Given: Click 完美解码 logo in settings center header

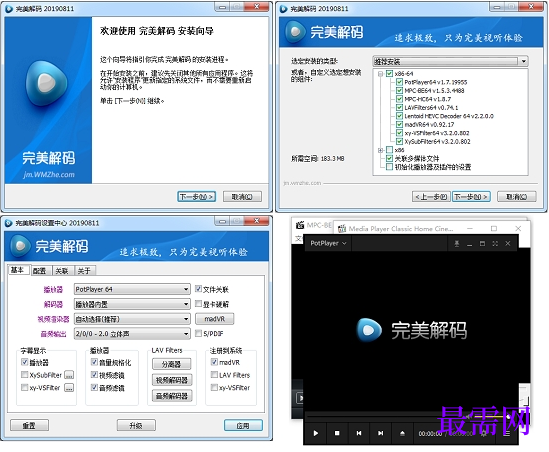Looking at the screenshot, I should point(20,246).
